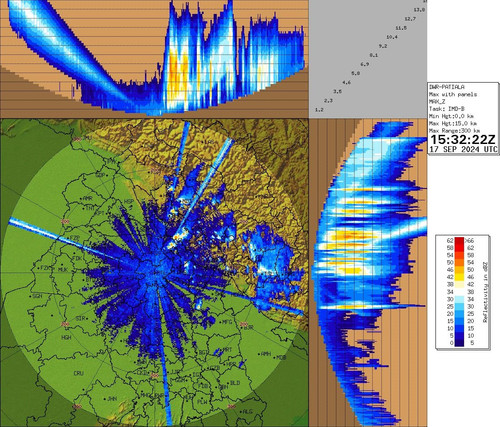
Task: Select the 'Max with panels' product line
Action: 453,95
